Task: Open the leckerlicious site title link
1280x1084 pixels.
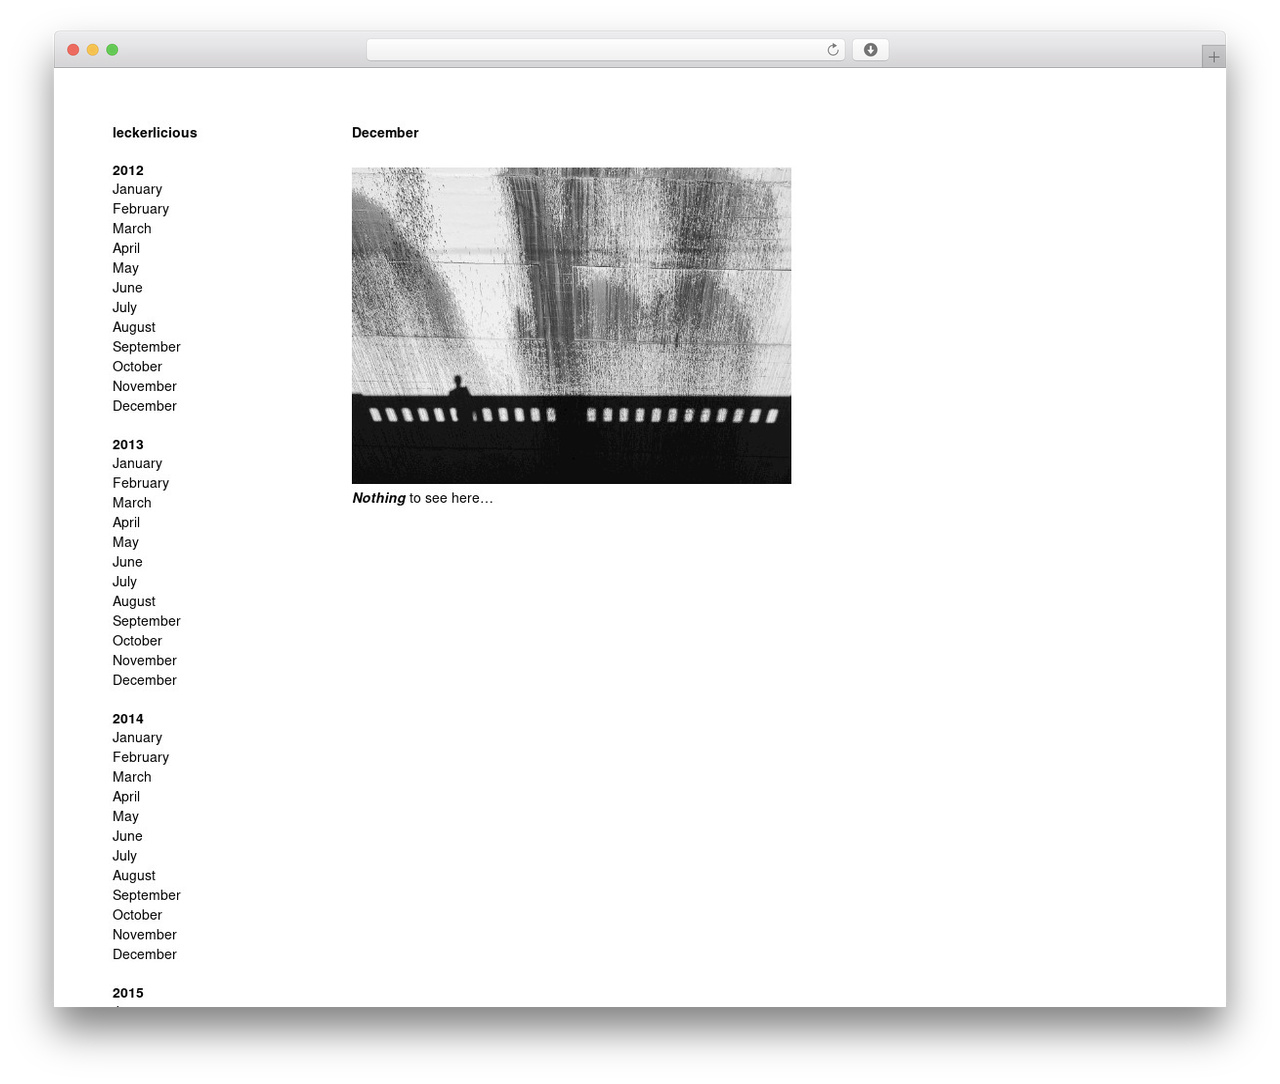Action: pyautogui.click(x=155, y=133)
